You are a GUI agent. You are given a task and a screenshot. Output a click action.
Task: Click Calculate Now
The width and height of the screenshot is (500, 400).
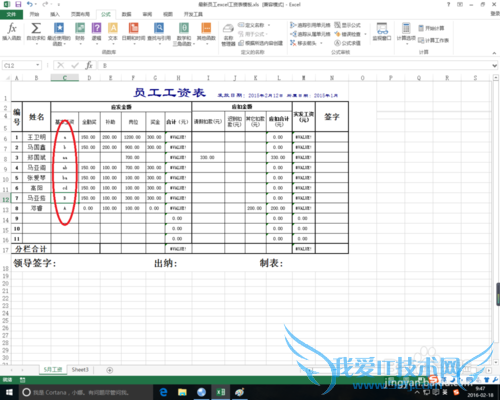point(431,28)
